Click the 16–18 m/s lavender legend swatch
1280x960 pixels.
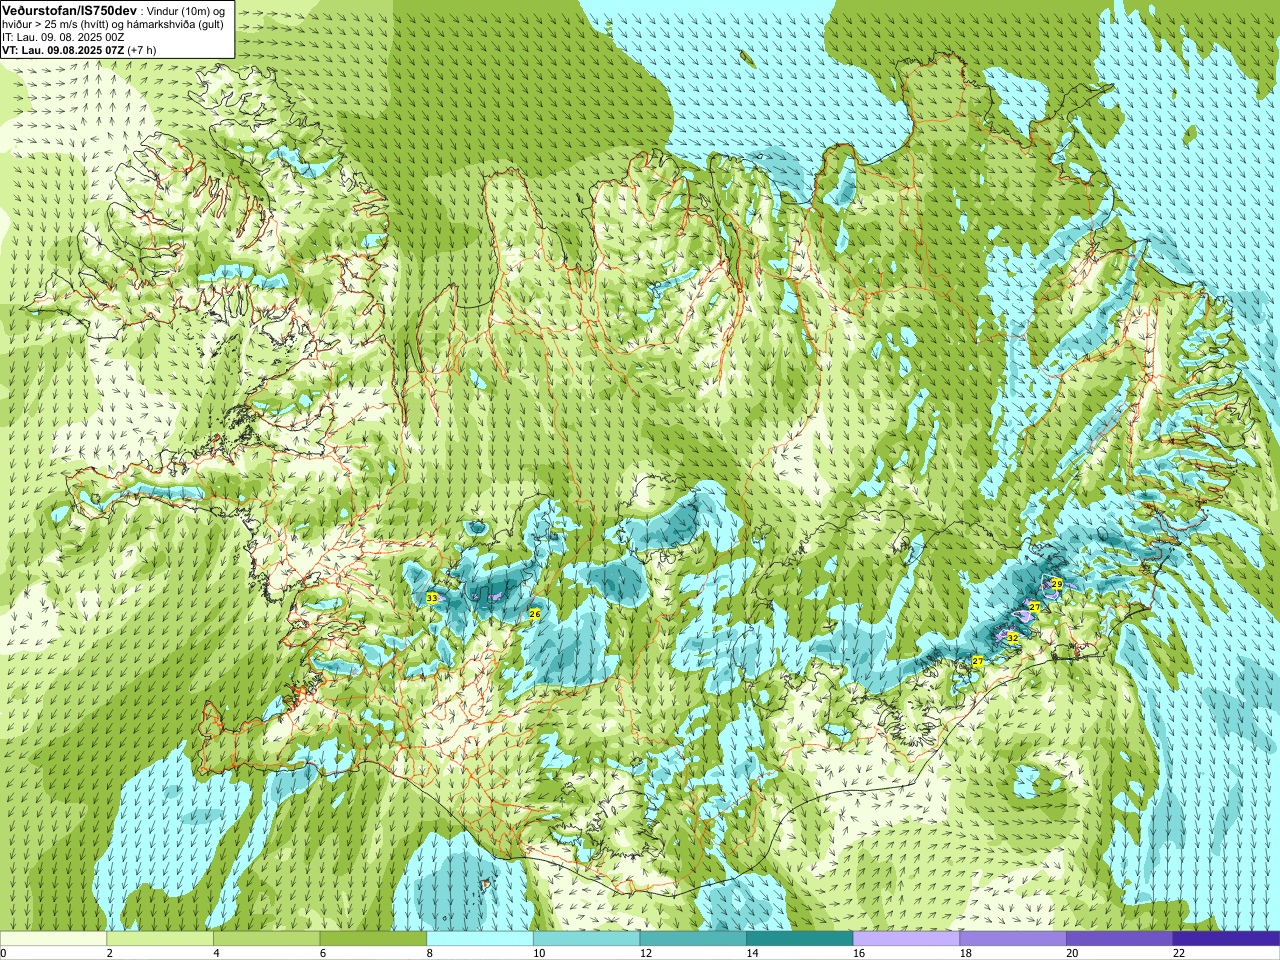click(x=906, y=939)
